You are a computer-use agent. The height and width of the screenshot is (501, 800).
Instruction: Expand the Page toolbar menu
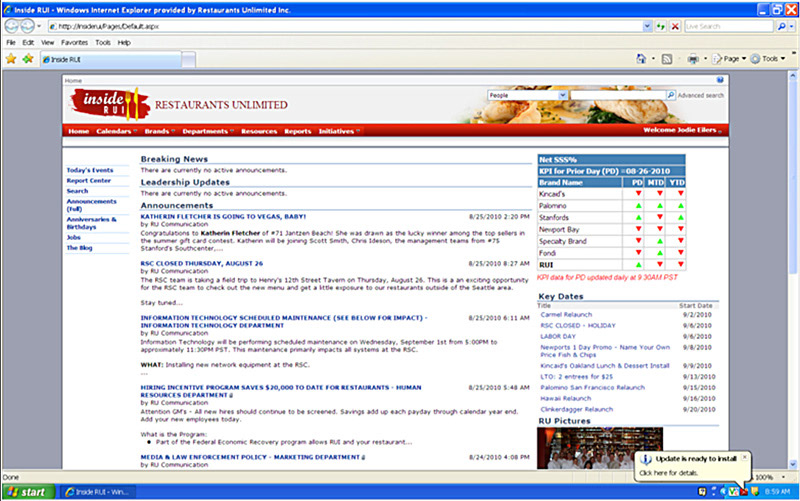[x=730, y=59]
